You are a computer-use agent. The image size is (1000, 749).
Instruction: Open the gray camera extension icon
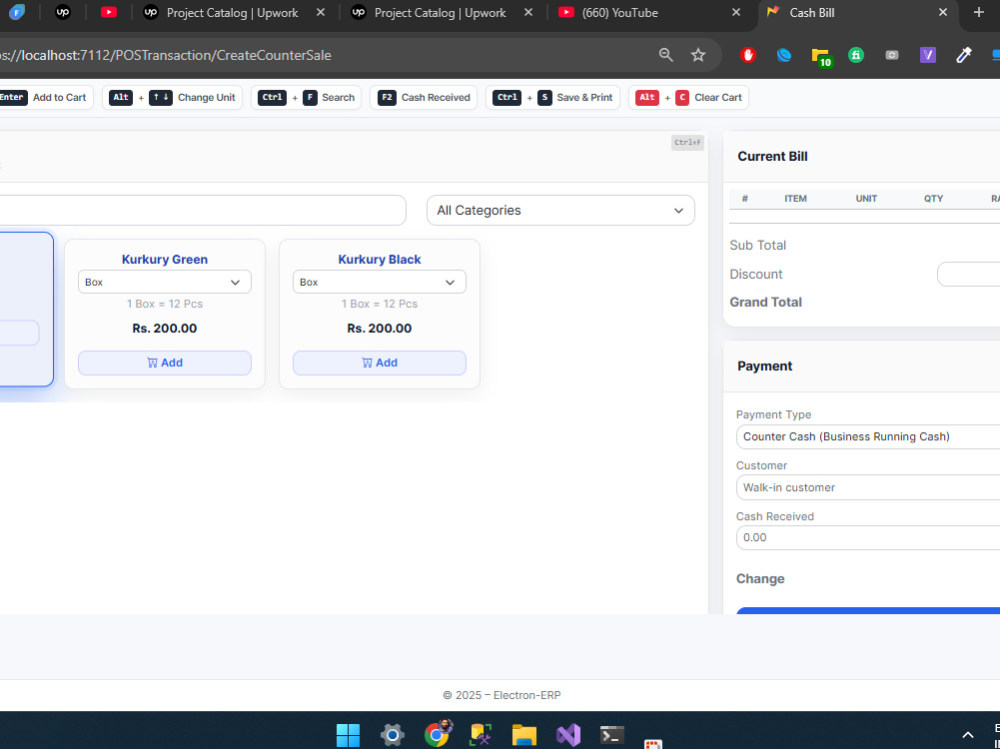click(x=892, y=55)
